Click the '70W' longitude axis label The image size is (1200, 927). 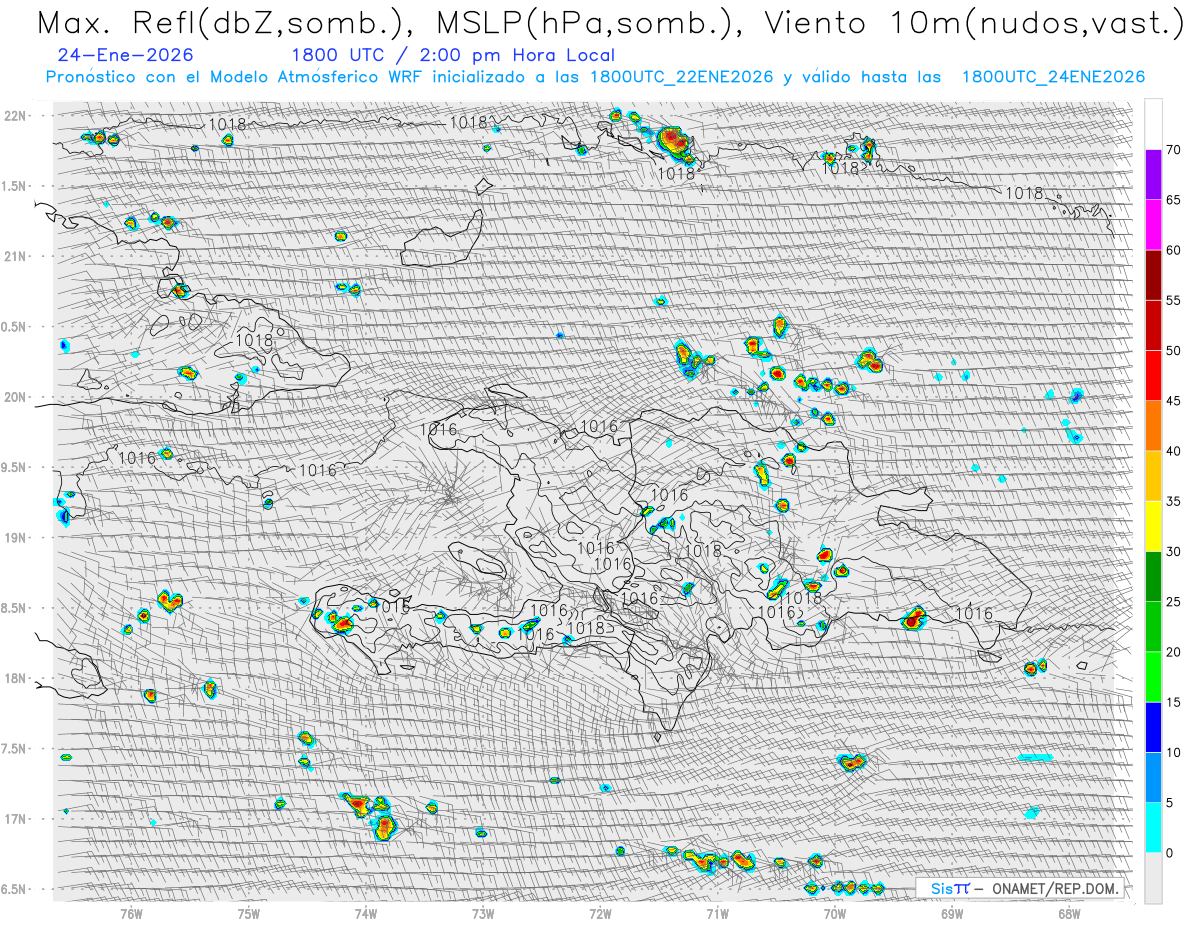pos(835,913)
